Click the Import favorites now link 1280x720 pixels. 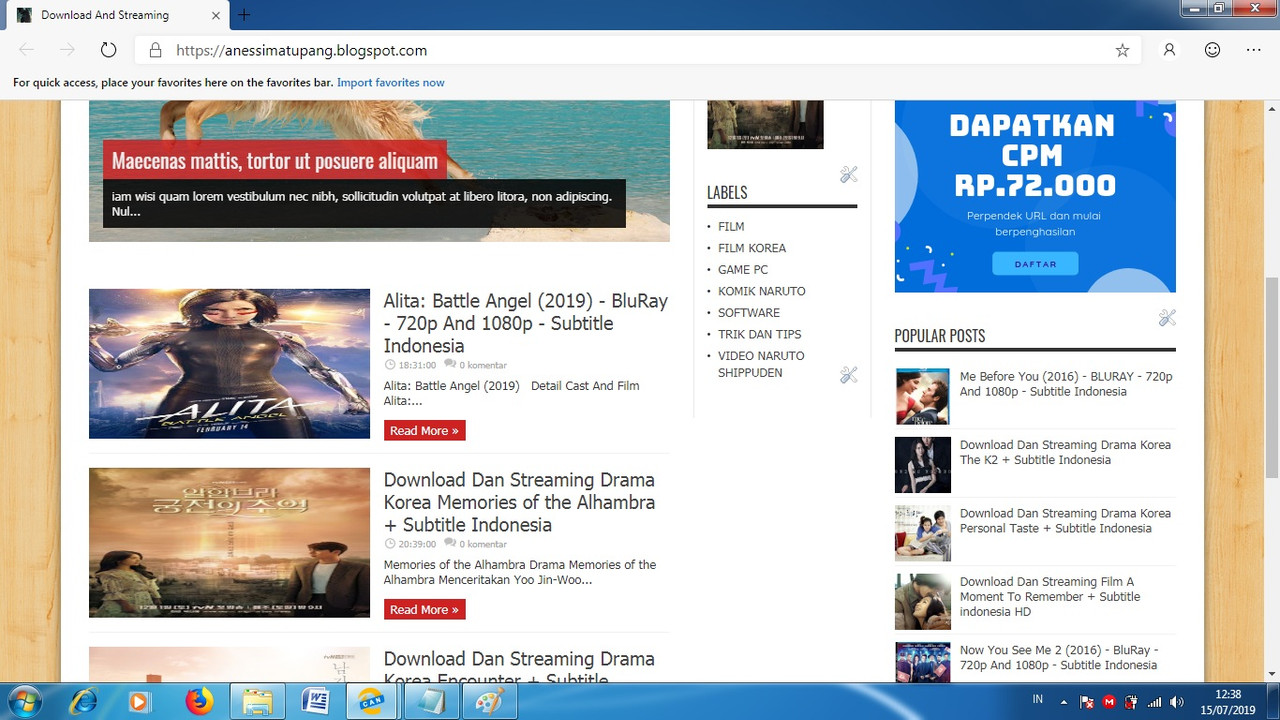[x=390, y=82]
